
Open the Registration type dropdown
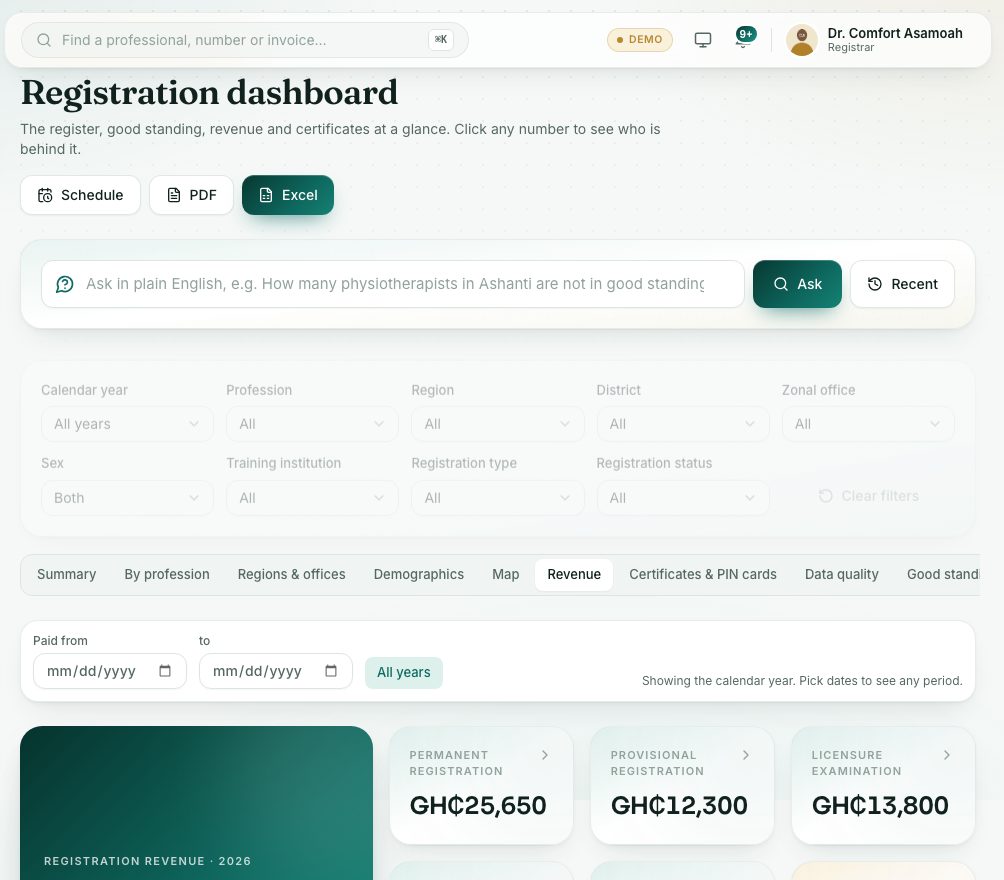(x=498, y=498)
